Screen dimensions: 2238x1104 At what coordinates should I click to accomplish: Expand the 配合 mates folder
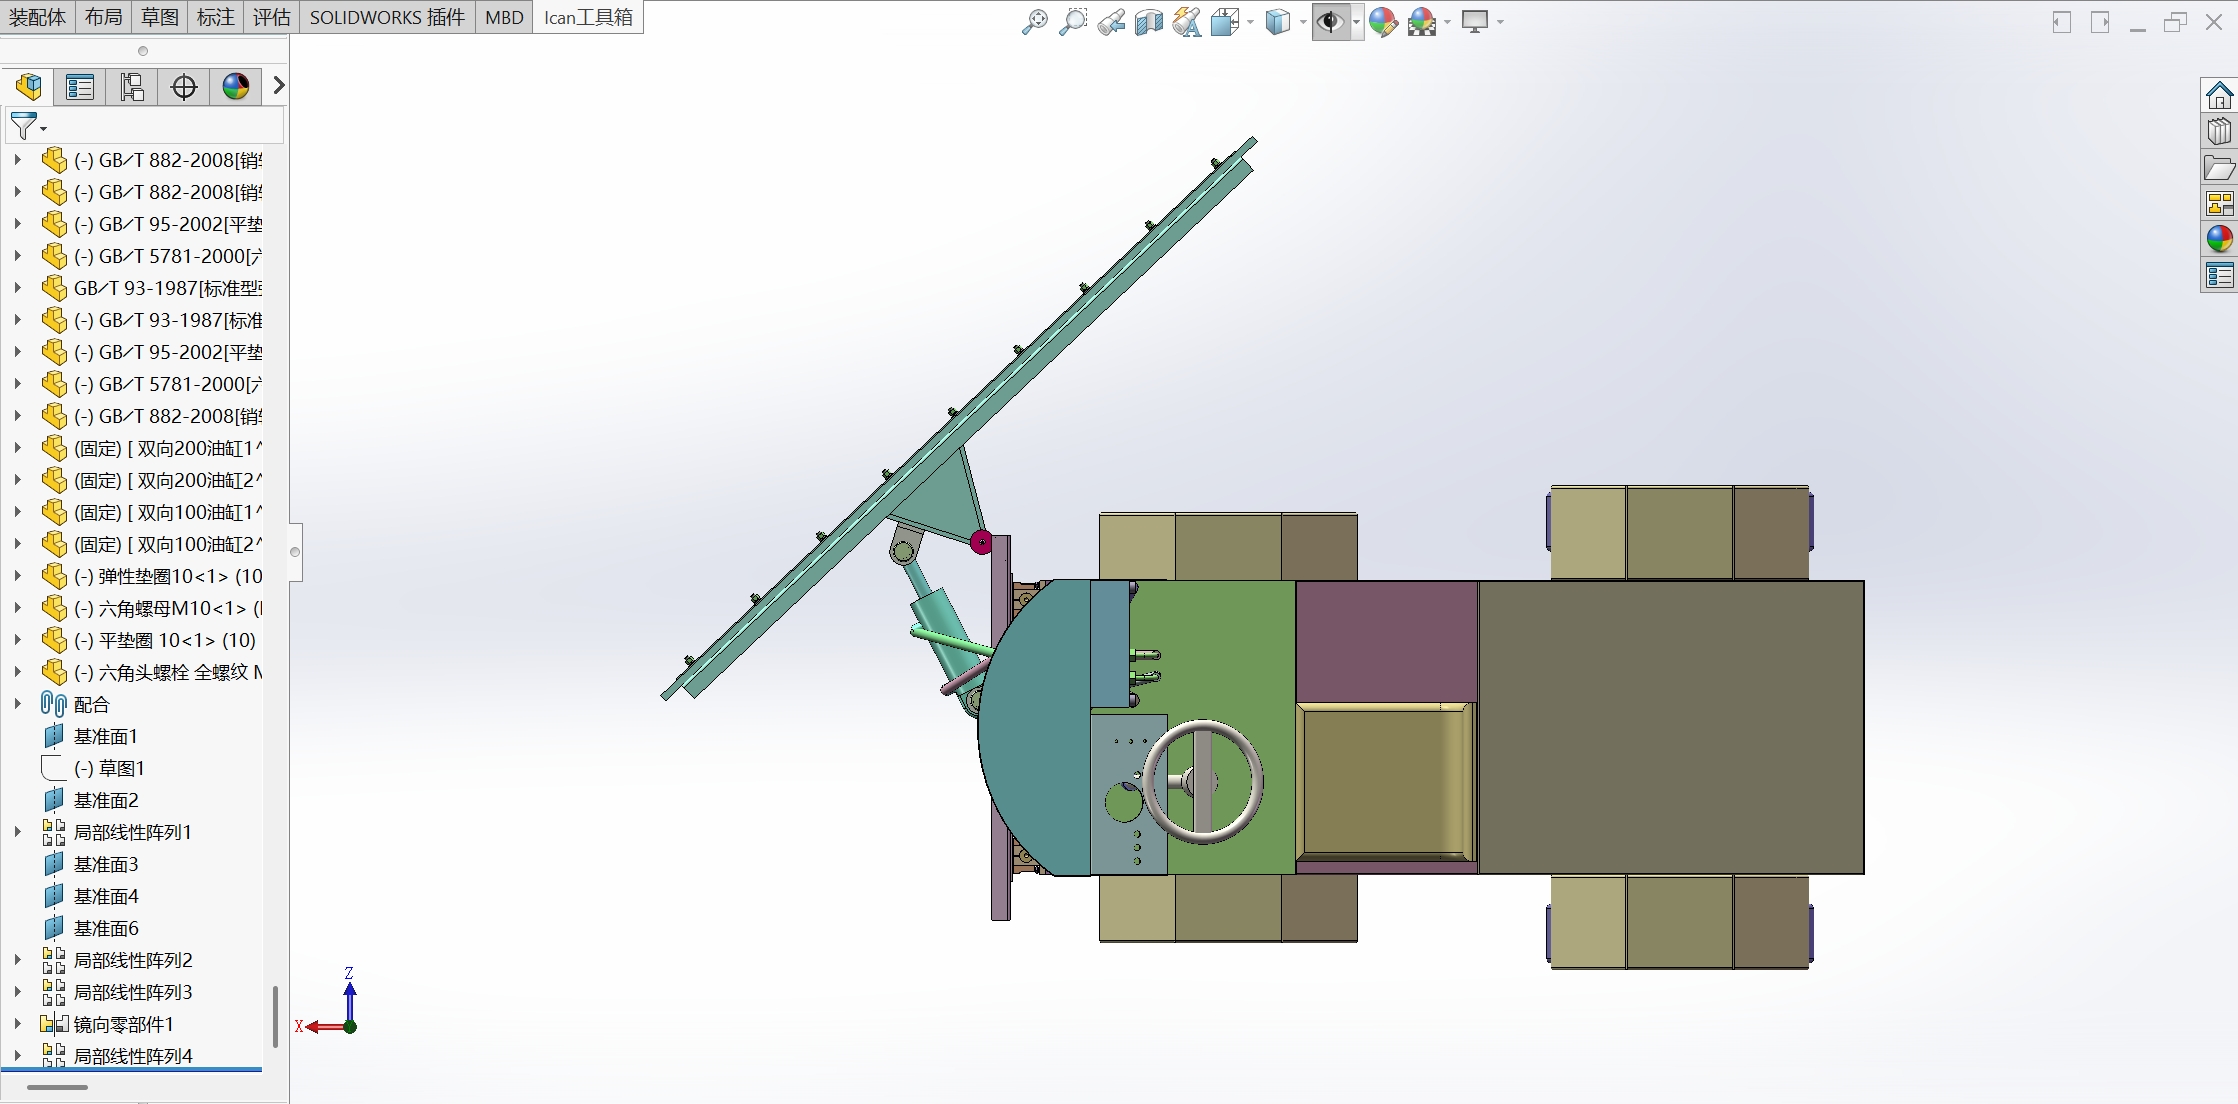tap(17, 704)
